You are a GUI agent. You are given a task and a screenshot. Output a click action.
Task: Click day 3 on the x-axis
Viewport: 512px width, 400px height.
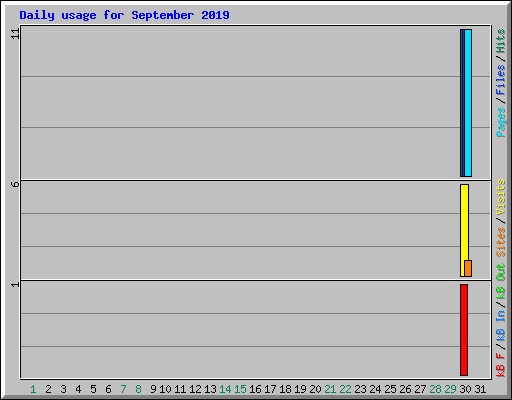pos(63,389)
